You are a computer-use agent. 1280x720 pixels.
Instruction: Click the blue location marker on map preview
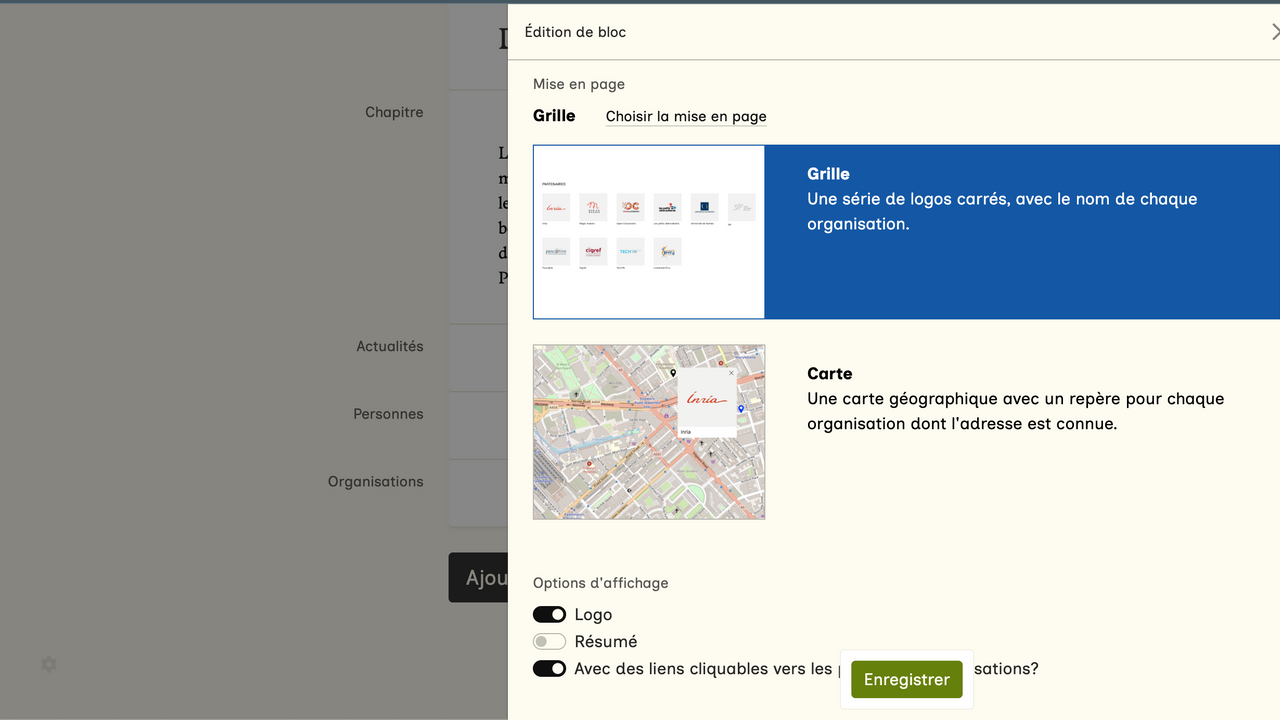[x=741, y=409]
